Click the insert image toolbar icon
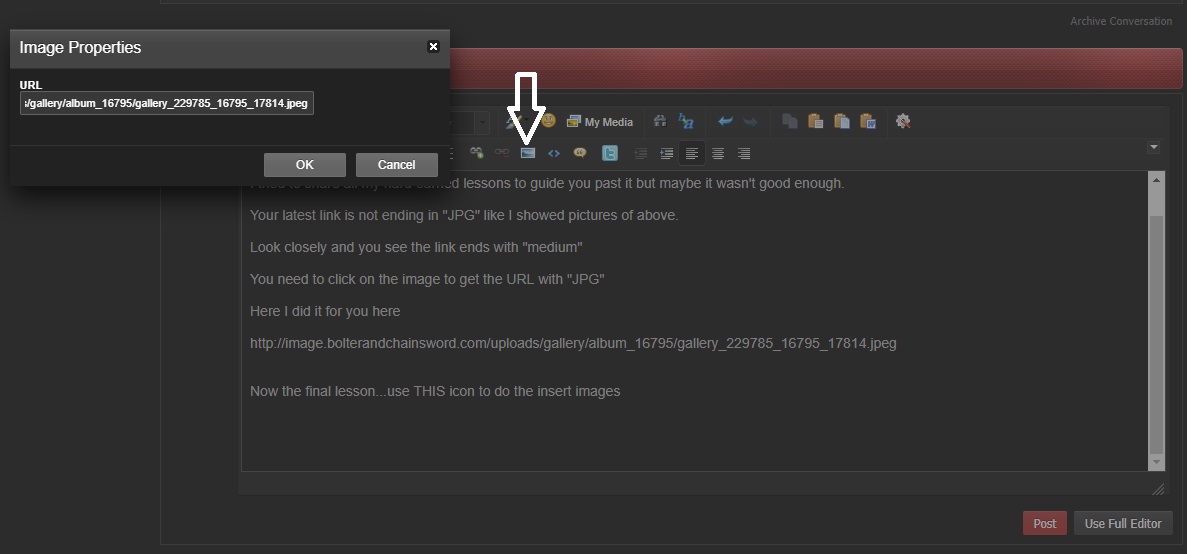The width and height of the screenshot is (1187, 554). 527,153
